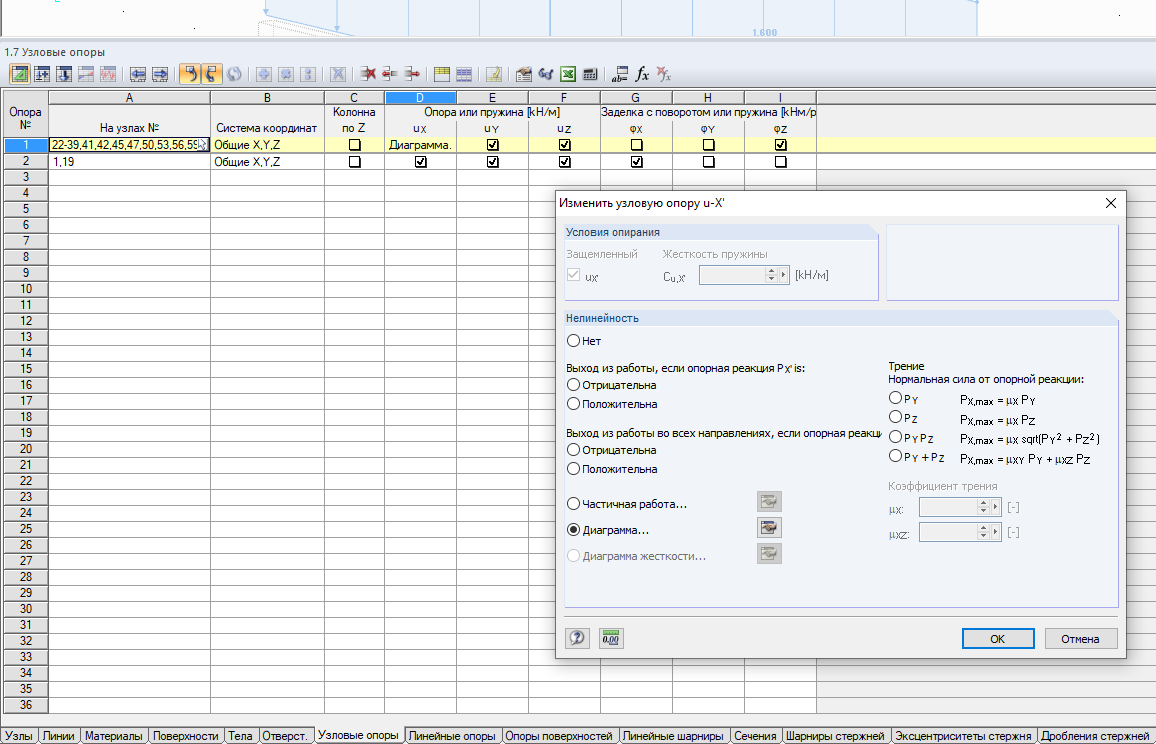Switch to the 'Линейные опоры' tab
The width and height of the screenshot is (1156, 744).
452,736
